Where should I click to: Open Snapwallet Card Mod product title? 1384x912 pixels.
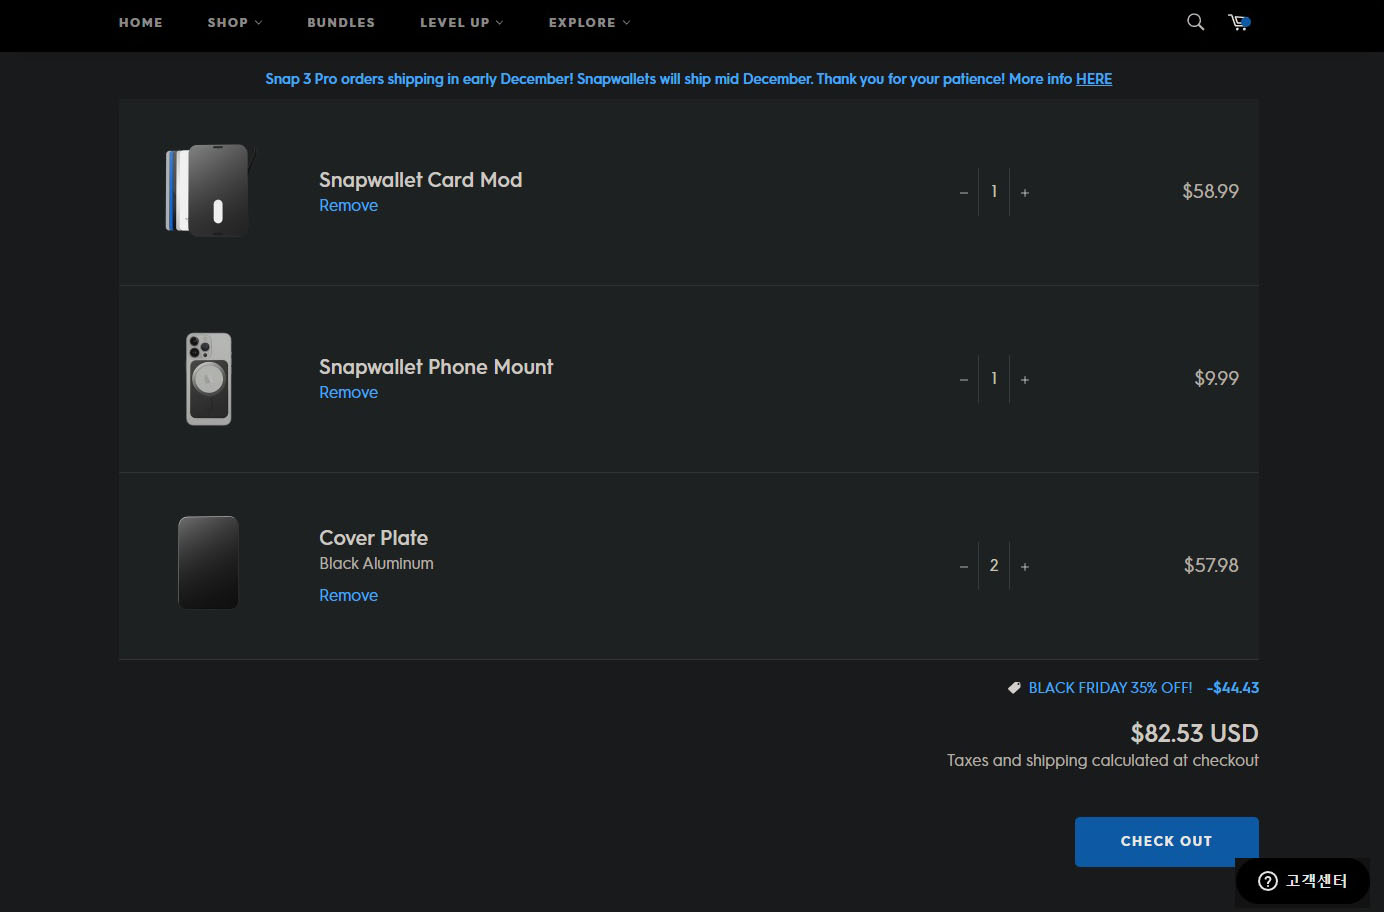(x=420, y=180)
